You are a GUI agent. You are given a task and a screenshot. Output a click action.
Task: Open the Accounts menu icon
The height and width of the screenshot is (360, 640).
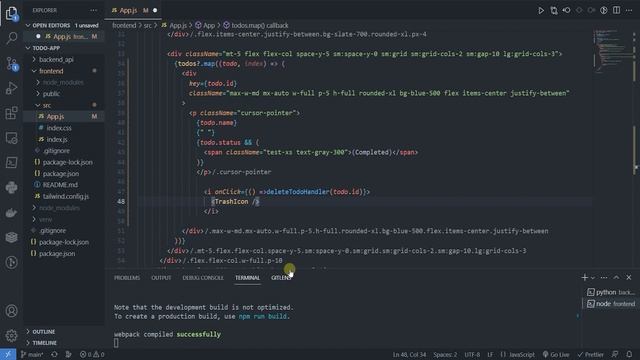[x=11, y=311]
